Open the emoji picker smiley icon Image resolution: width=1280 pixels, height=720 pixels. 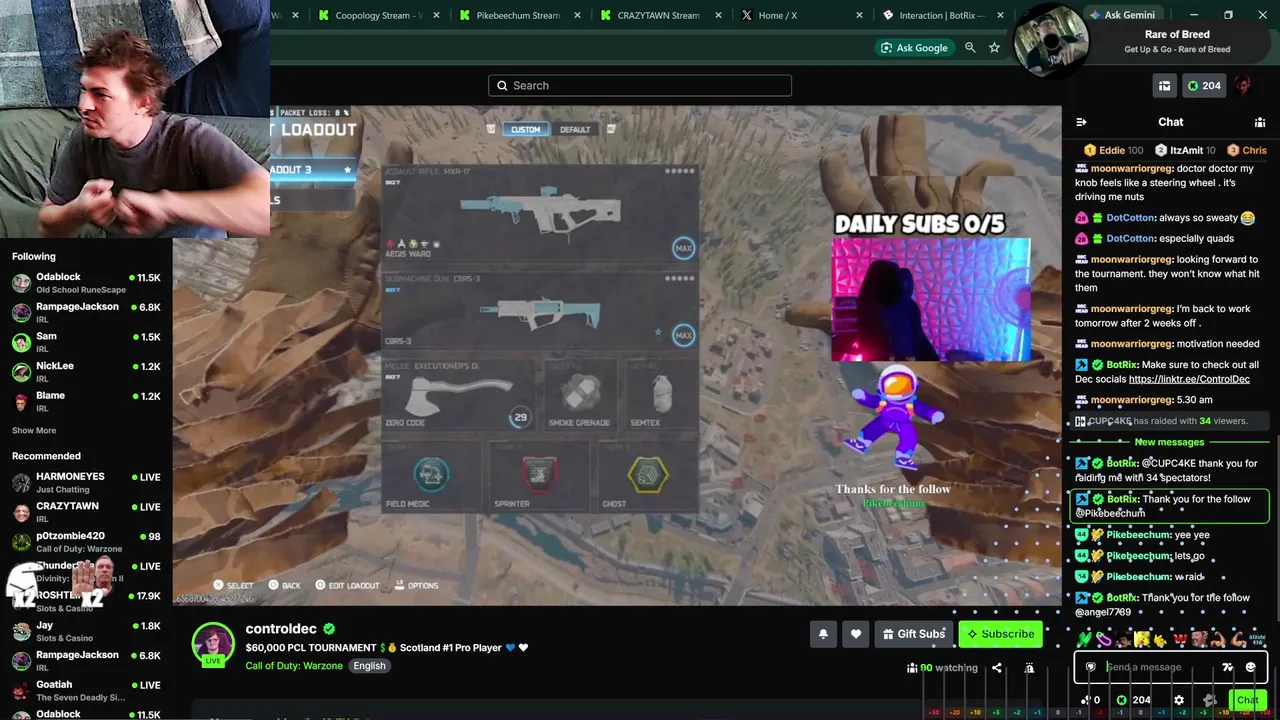[x=1250, y=667]
